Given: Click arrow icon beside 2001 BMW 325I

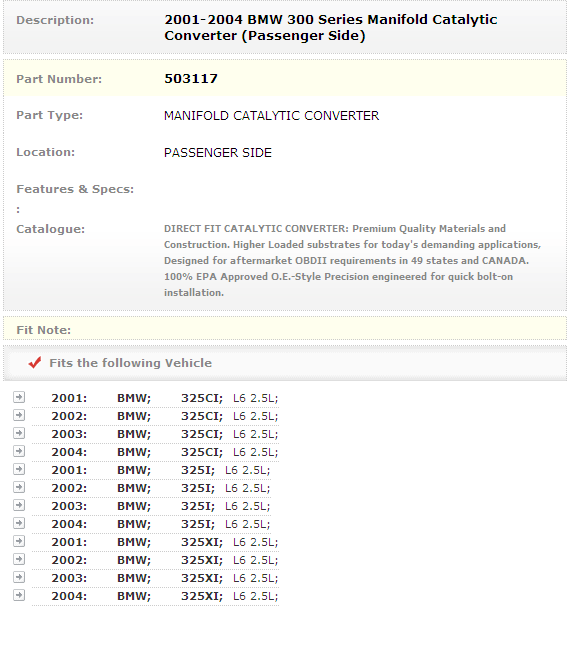Looking at the screenshot, I should tap(19, 469).
